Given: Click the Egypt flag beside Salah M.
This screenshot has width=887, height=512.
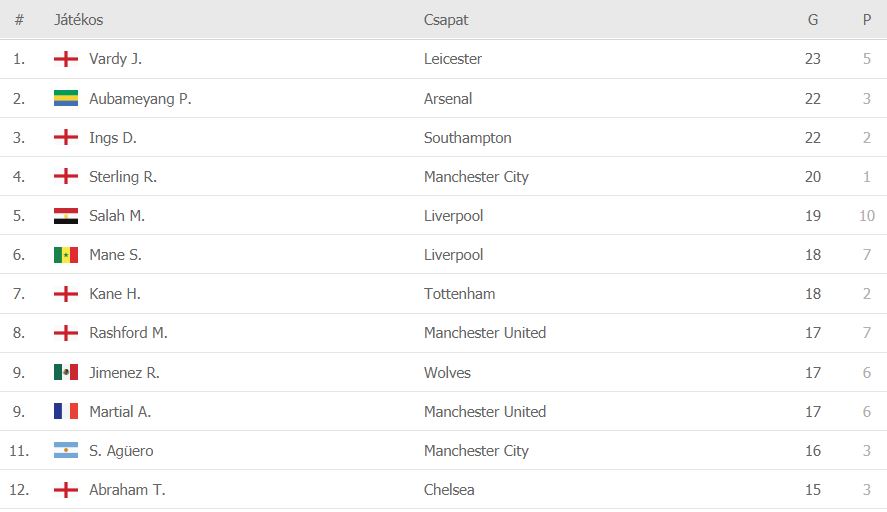Looking at the screenshot, I should (x=66, y=216).
